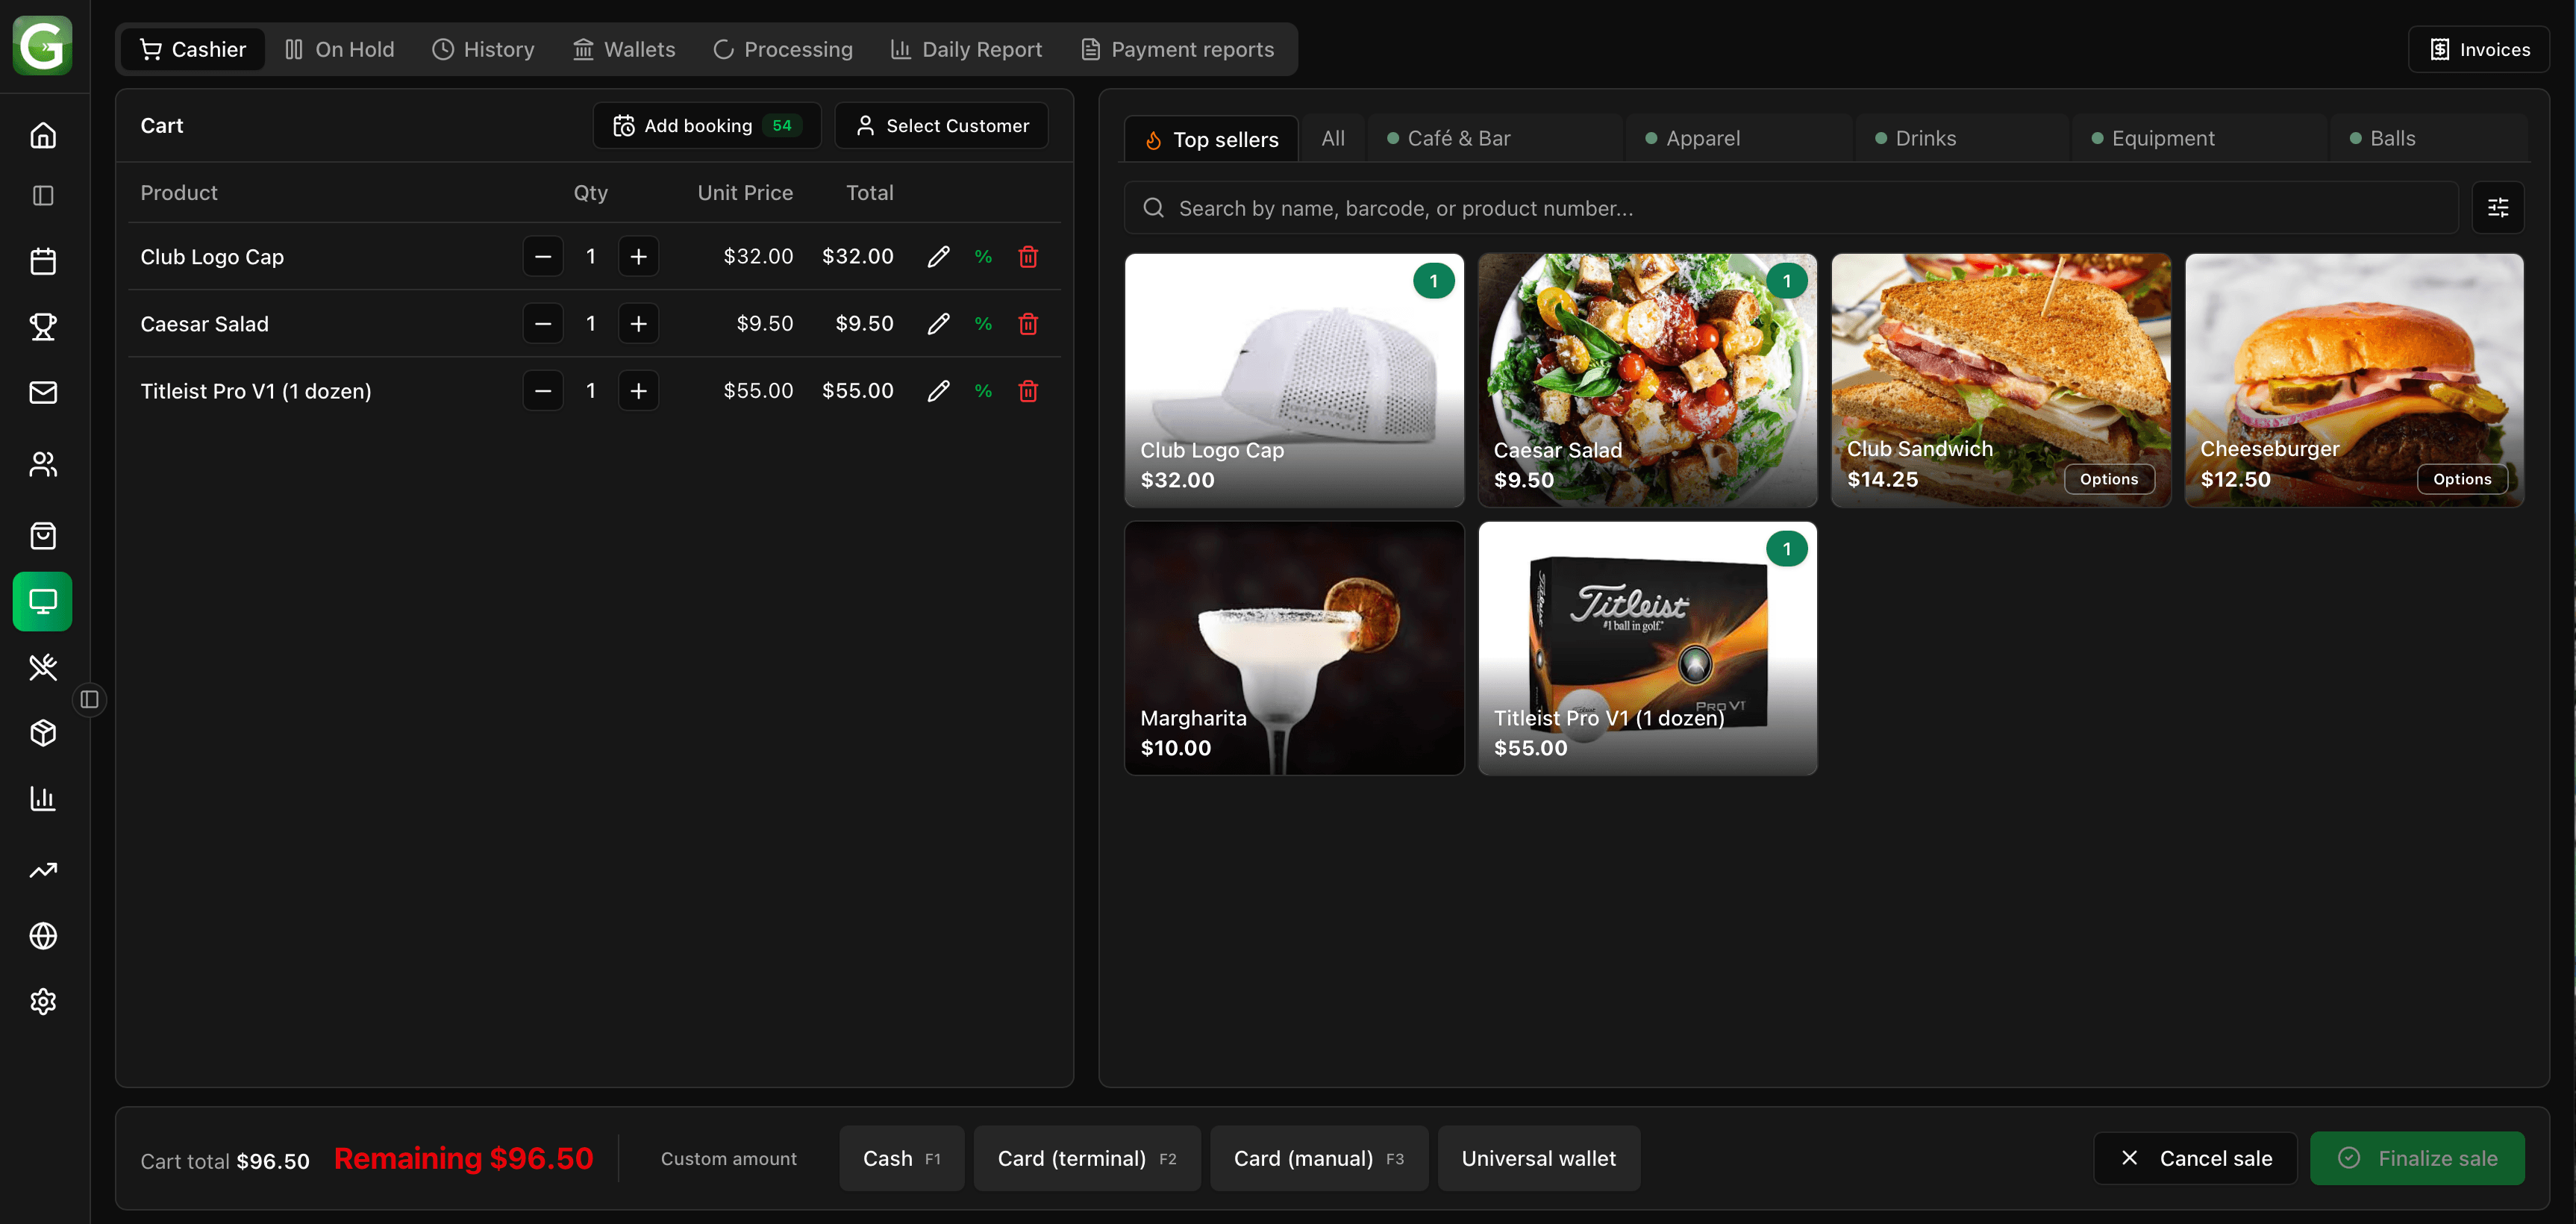2576x1224 pixels.
Task: Focus the product search field
Action: click(1791, 208)
